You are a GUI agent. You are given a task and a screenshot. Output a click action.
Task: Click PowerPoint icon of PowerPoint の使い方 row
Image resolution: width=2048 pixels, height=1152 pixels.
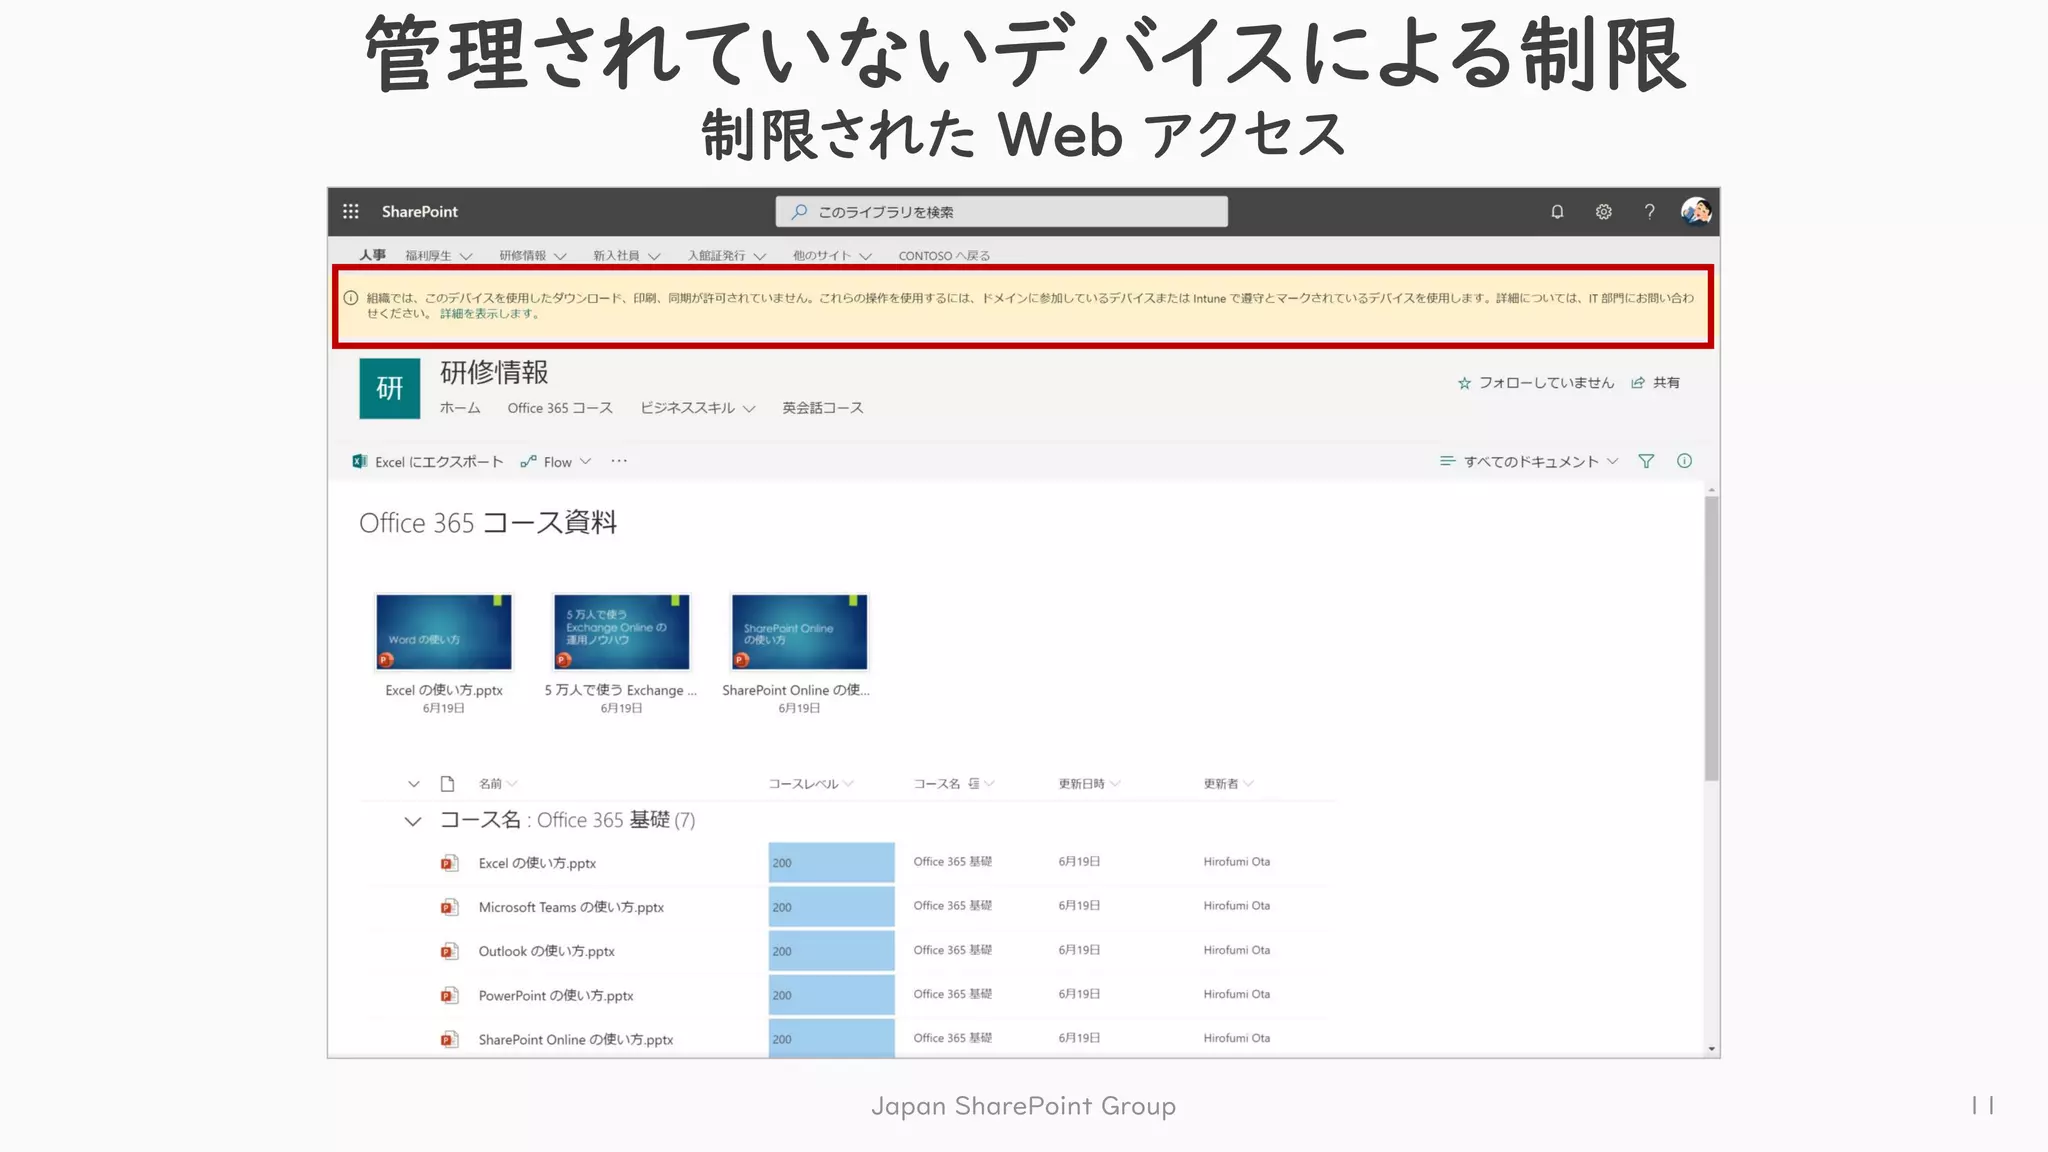pyautogui.click(x=449, y=995)
